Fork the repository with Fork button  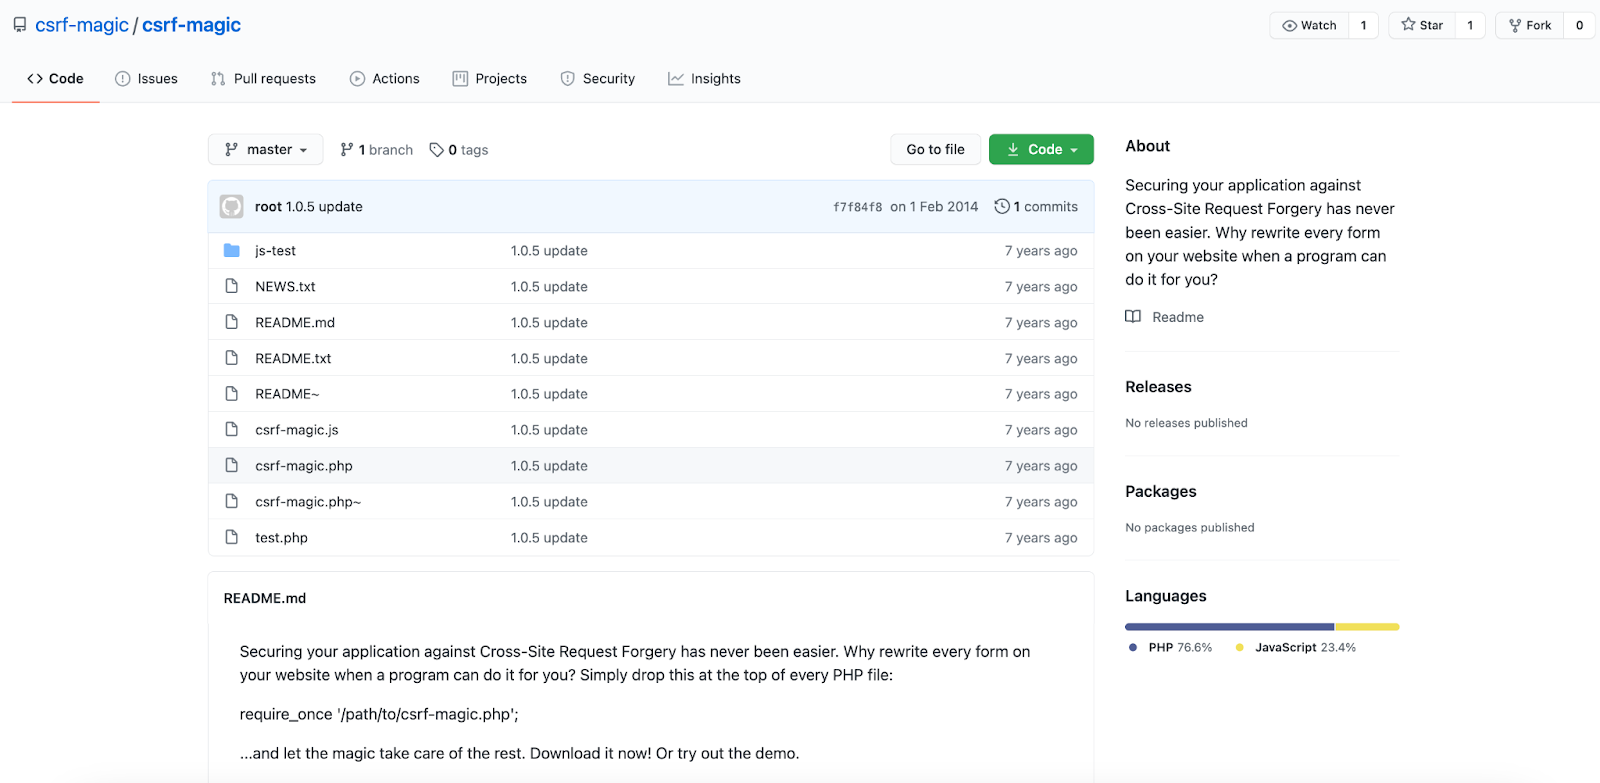(1530, 26)
